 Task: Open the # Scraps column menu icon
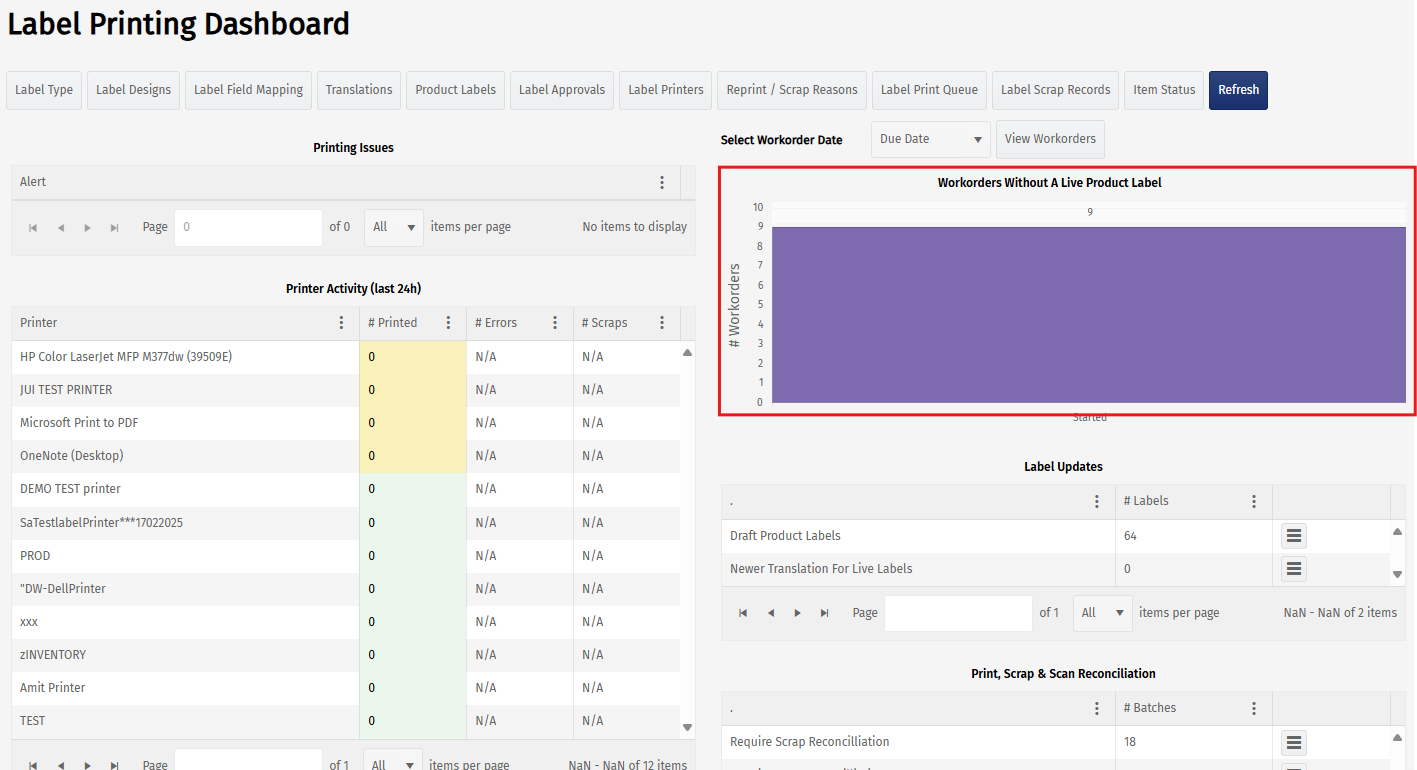coord(662,323)
